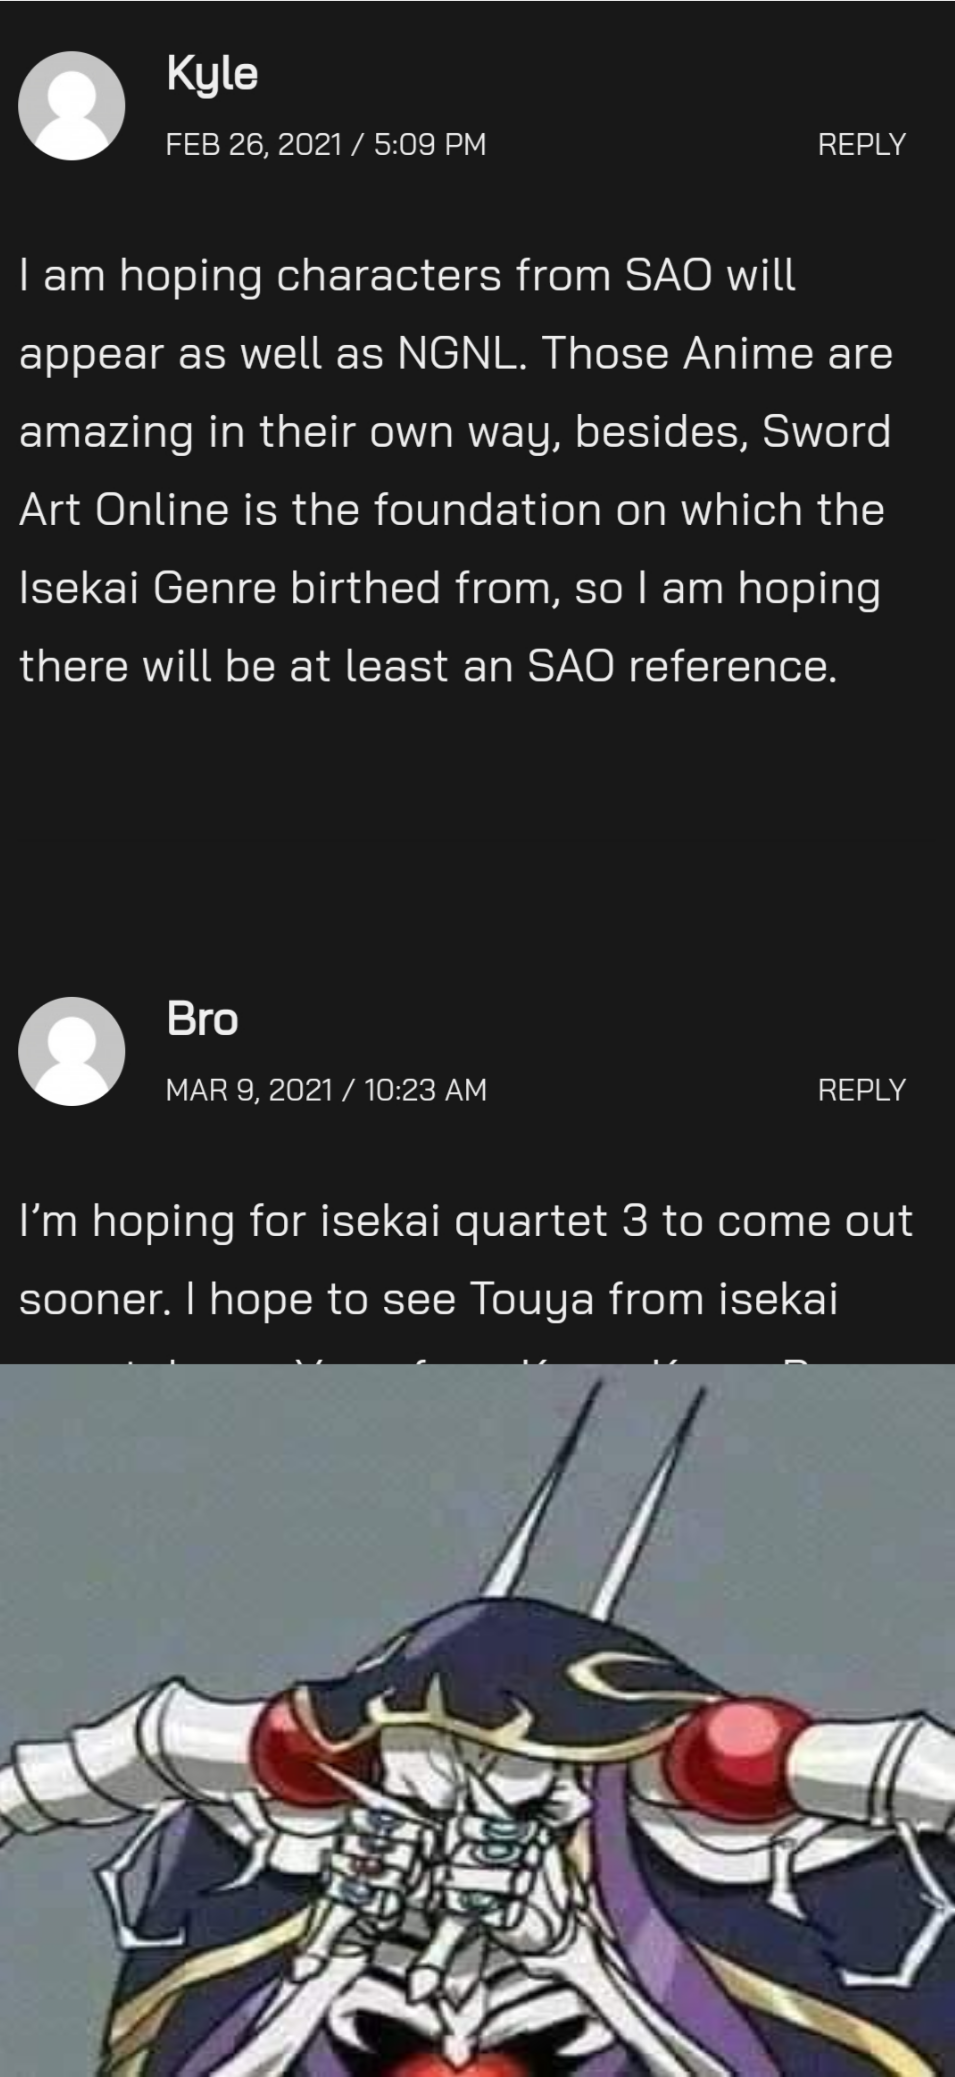Screen dimensions: 955x2077
Task: Click the line starting "I'm hoping for isekai"
Action: (x=465, y=1221)
